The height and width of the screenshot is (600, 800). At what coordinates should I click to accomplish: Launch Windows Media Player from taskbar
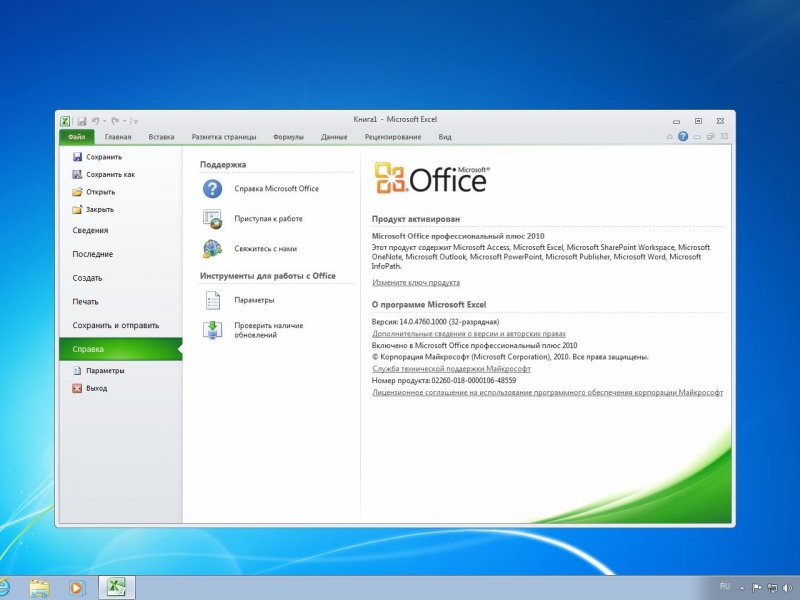tap(77, 588)
